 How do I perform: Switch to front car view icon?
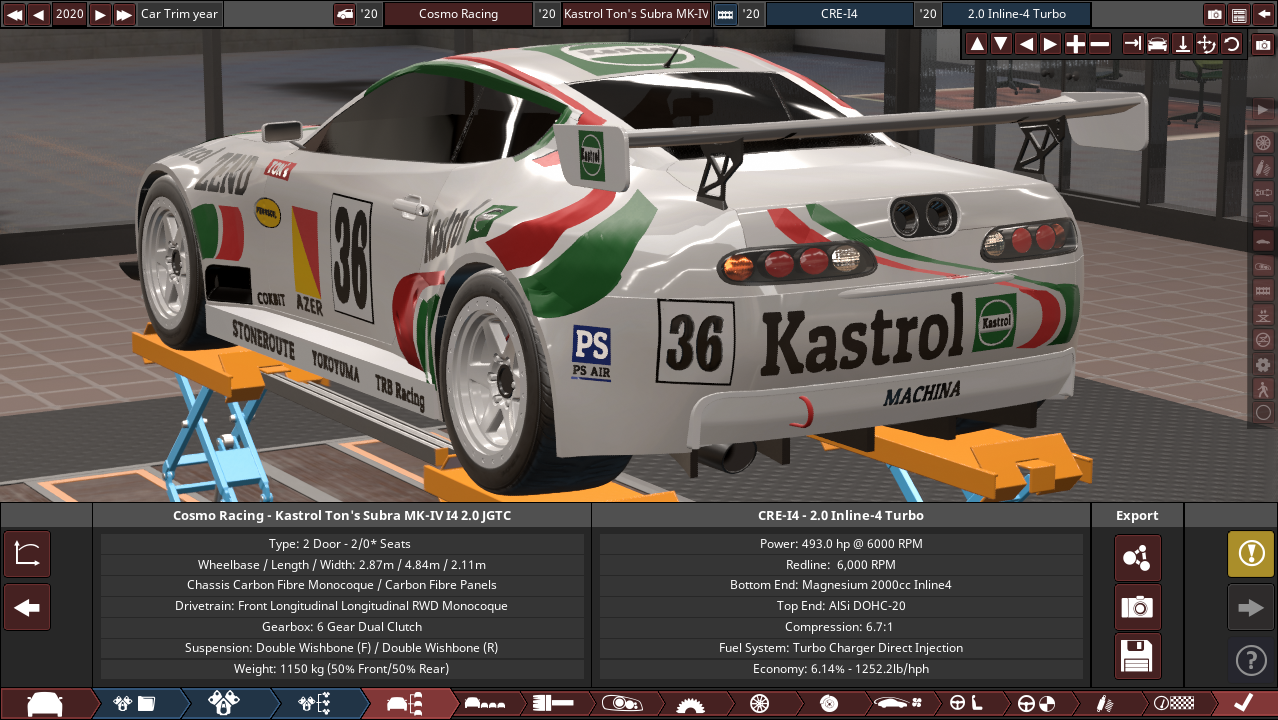click(1157, 44)
